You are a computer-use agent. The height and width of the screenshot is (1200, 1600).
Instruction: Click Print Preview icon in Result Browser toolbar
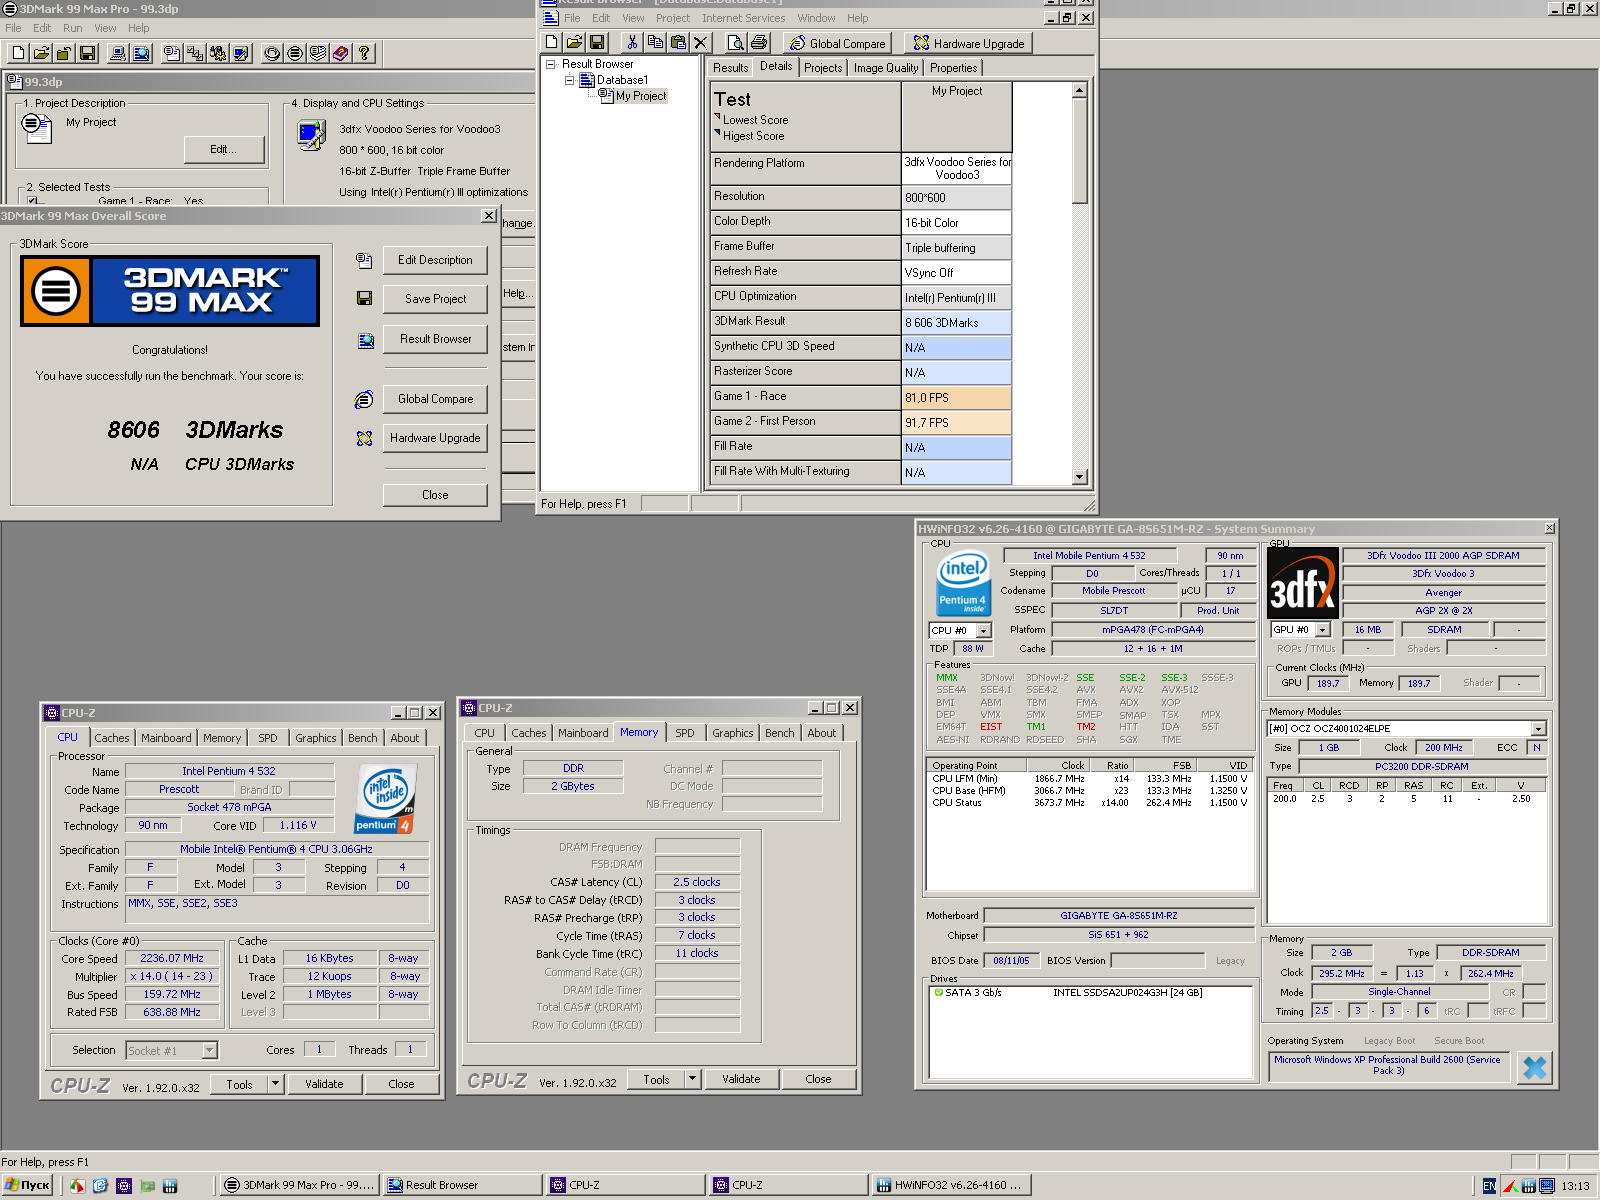(736, 42)
